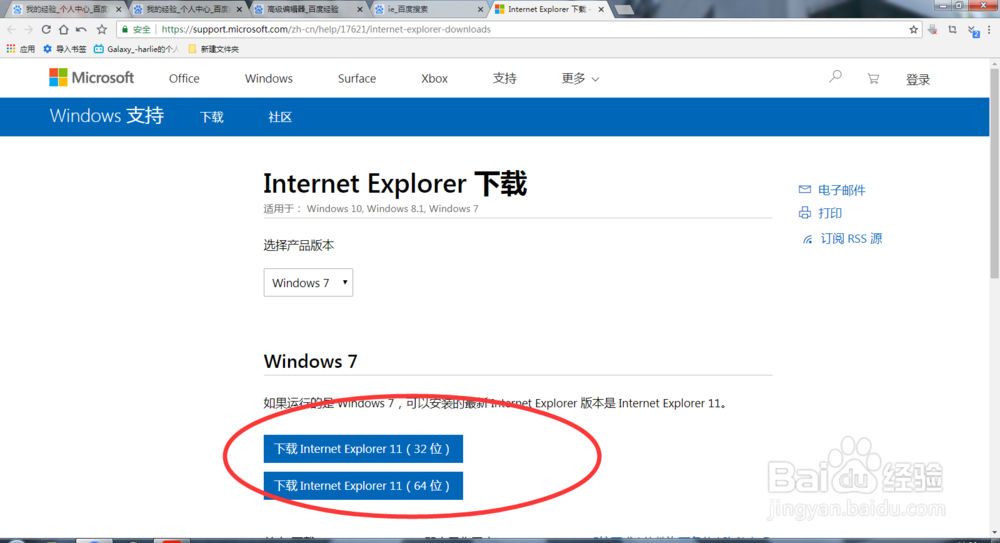The height and width of the screenshot is (543, 1000).
Task: Open the Surface menu item
Action: [357, 78]
